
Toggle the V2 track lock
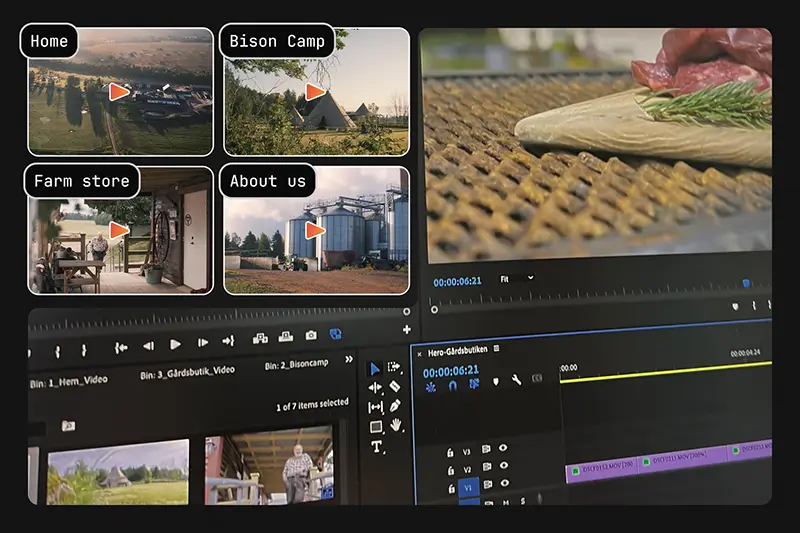point(451,470)
